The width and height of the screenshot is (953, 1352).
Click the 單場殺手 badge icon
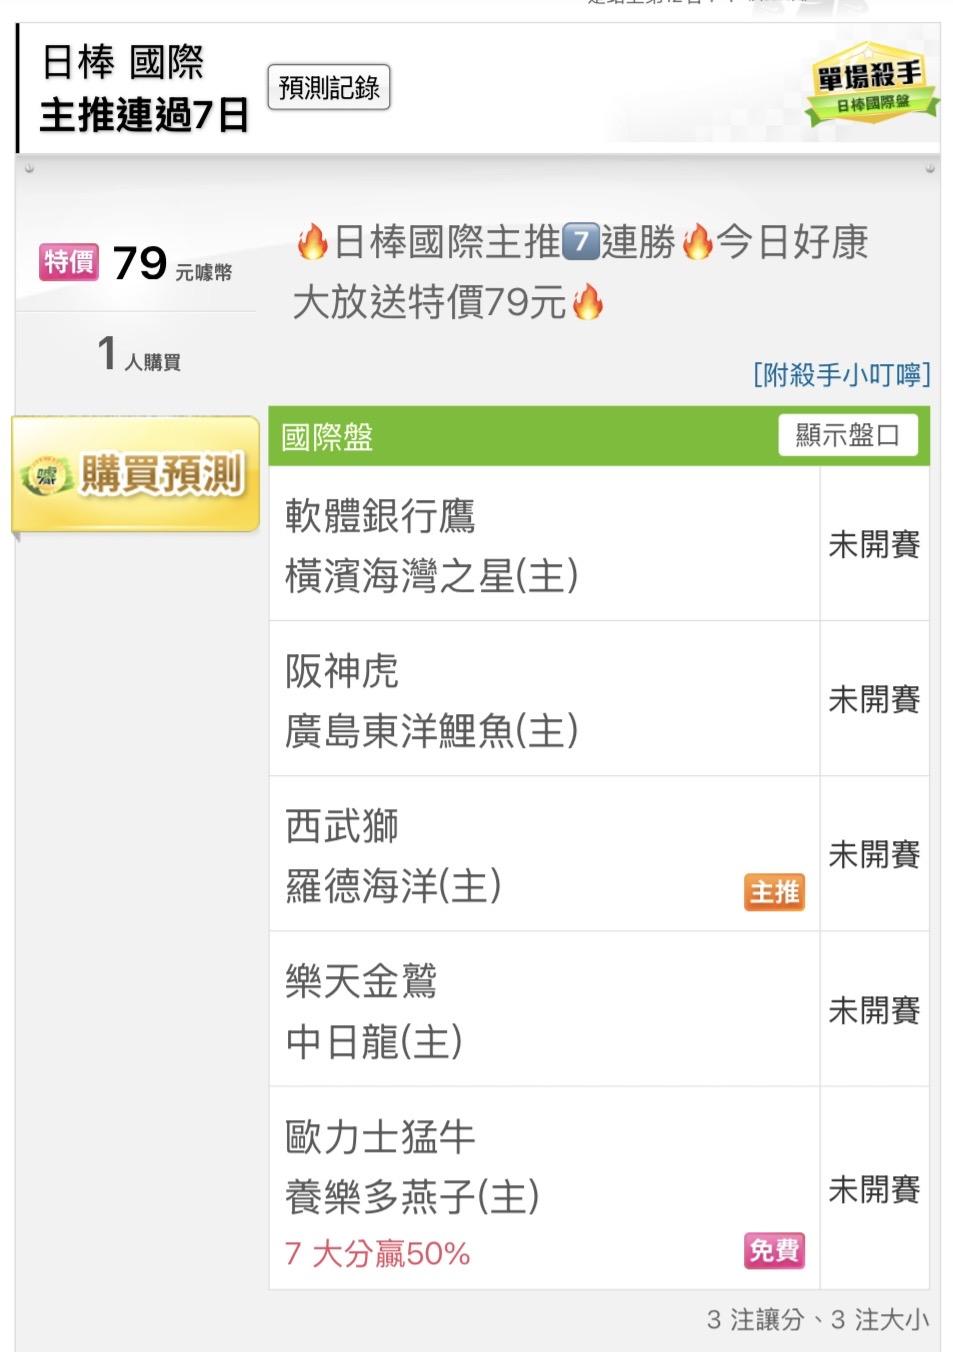[x=871, y=84]
